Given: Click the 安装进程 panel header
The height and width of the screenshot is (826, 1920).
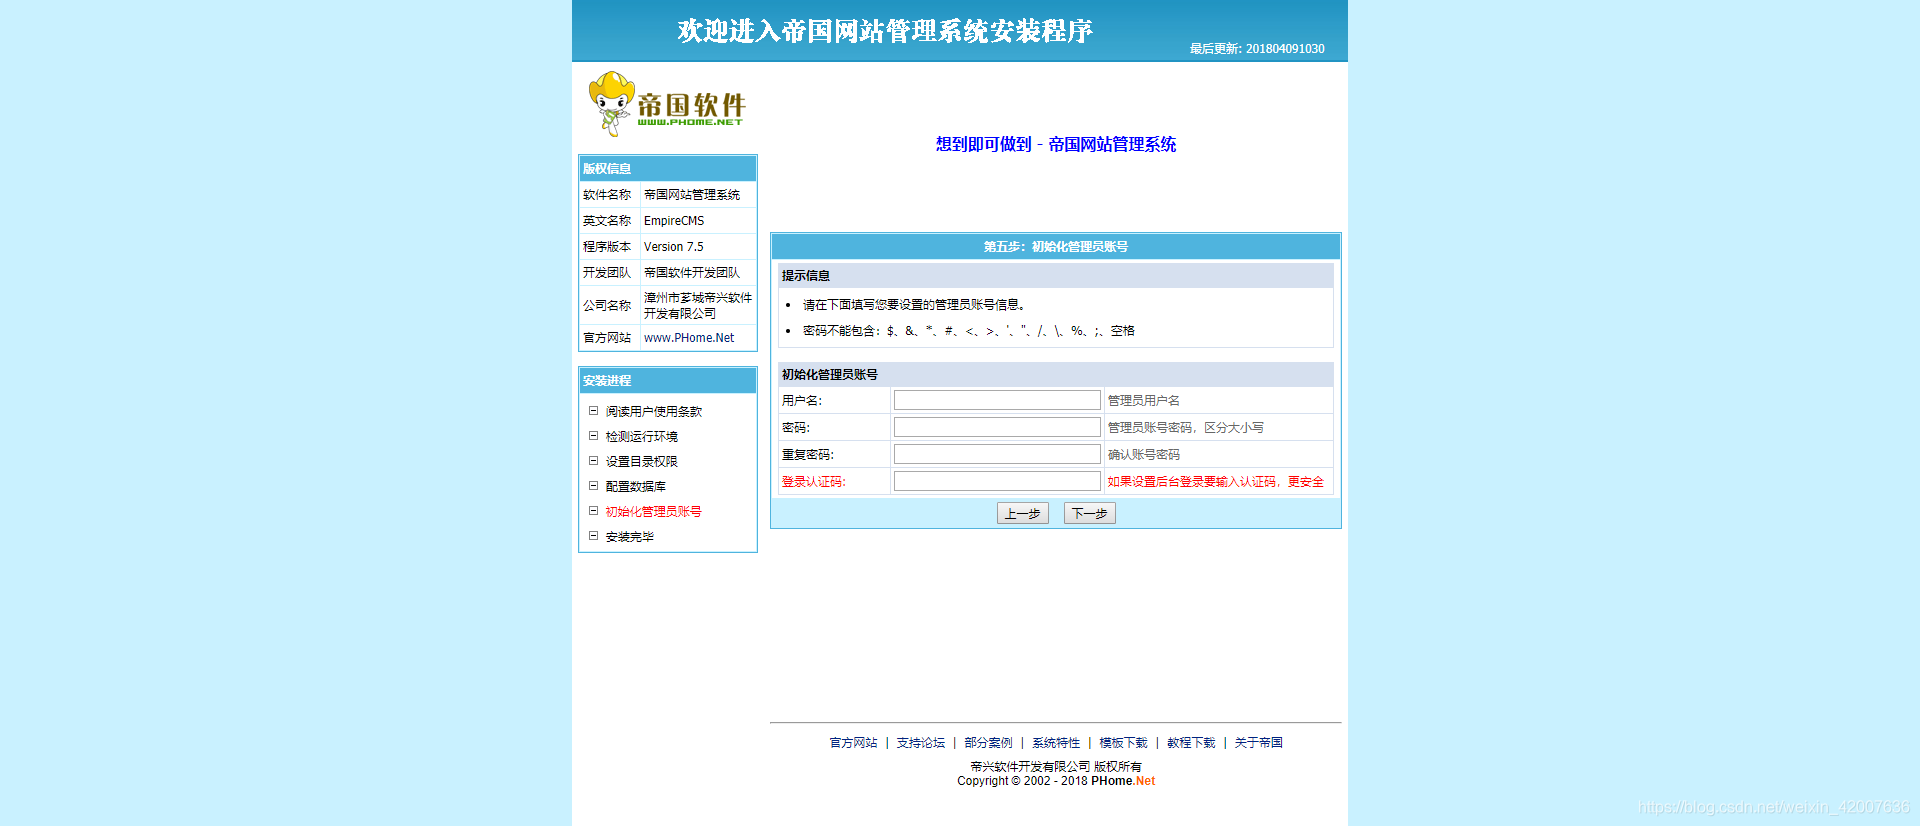Looking at the screenshot, I should (668, 380).
